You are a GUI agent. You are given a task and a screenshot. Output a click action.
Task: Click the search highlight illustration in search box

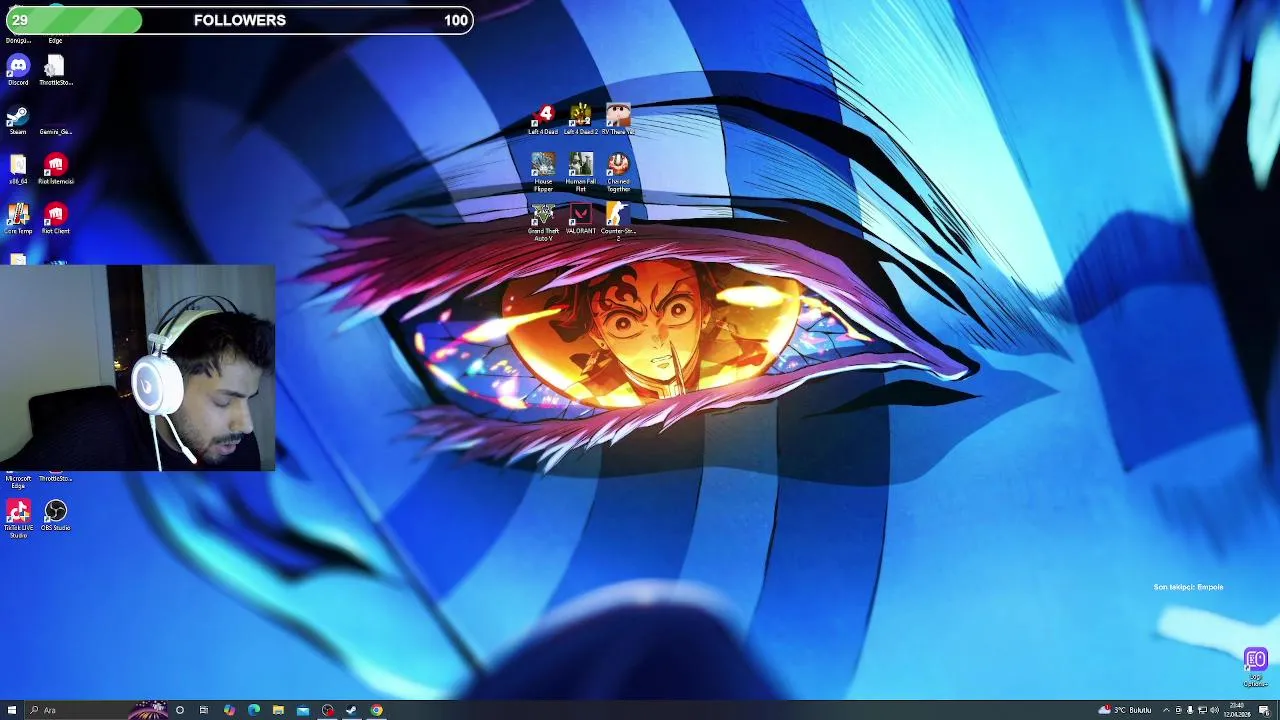[x=148, y=710]
